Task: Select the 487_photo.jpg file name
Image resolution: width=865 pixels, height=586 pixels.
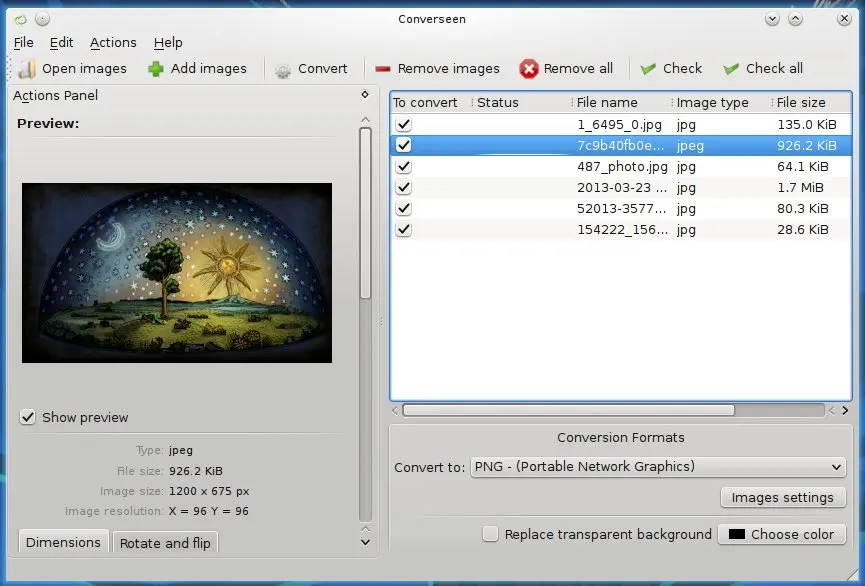Action: point(622,167)
